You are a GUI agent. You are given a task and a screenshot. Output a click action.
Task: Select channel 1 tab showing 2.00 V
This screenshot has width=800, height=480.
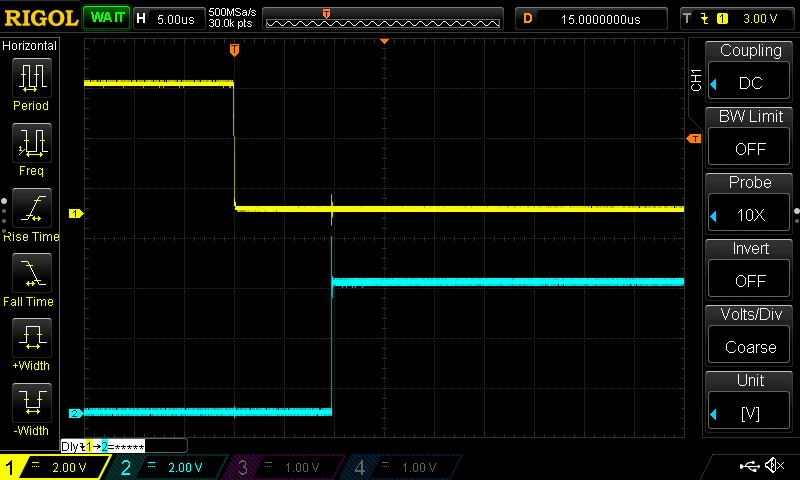click(x=55, y=467)
